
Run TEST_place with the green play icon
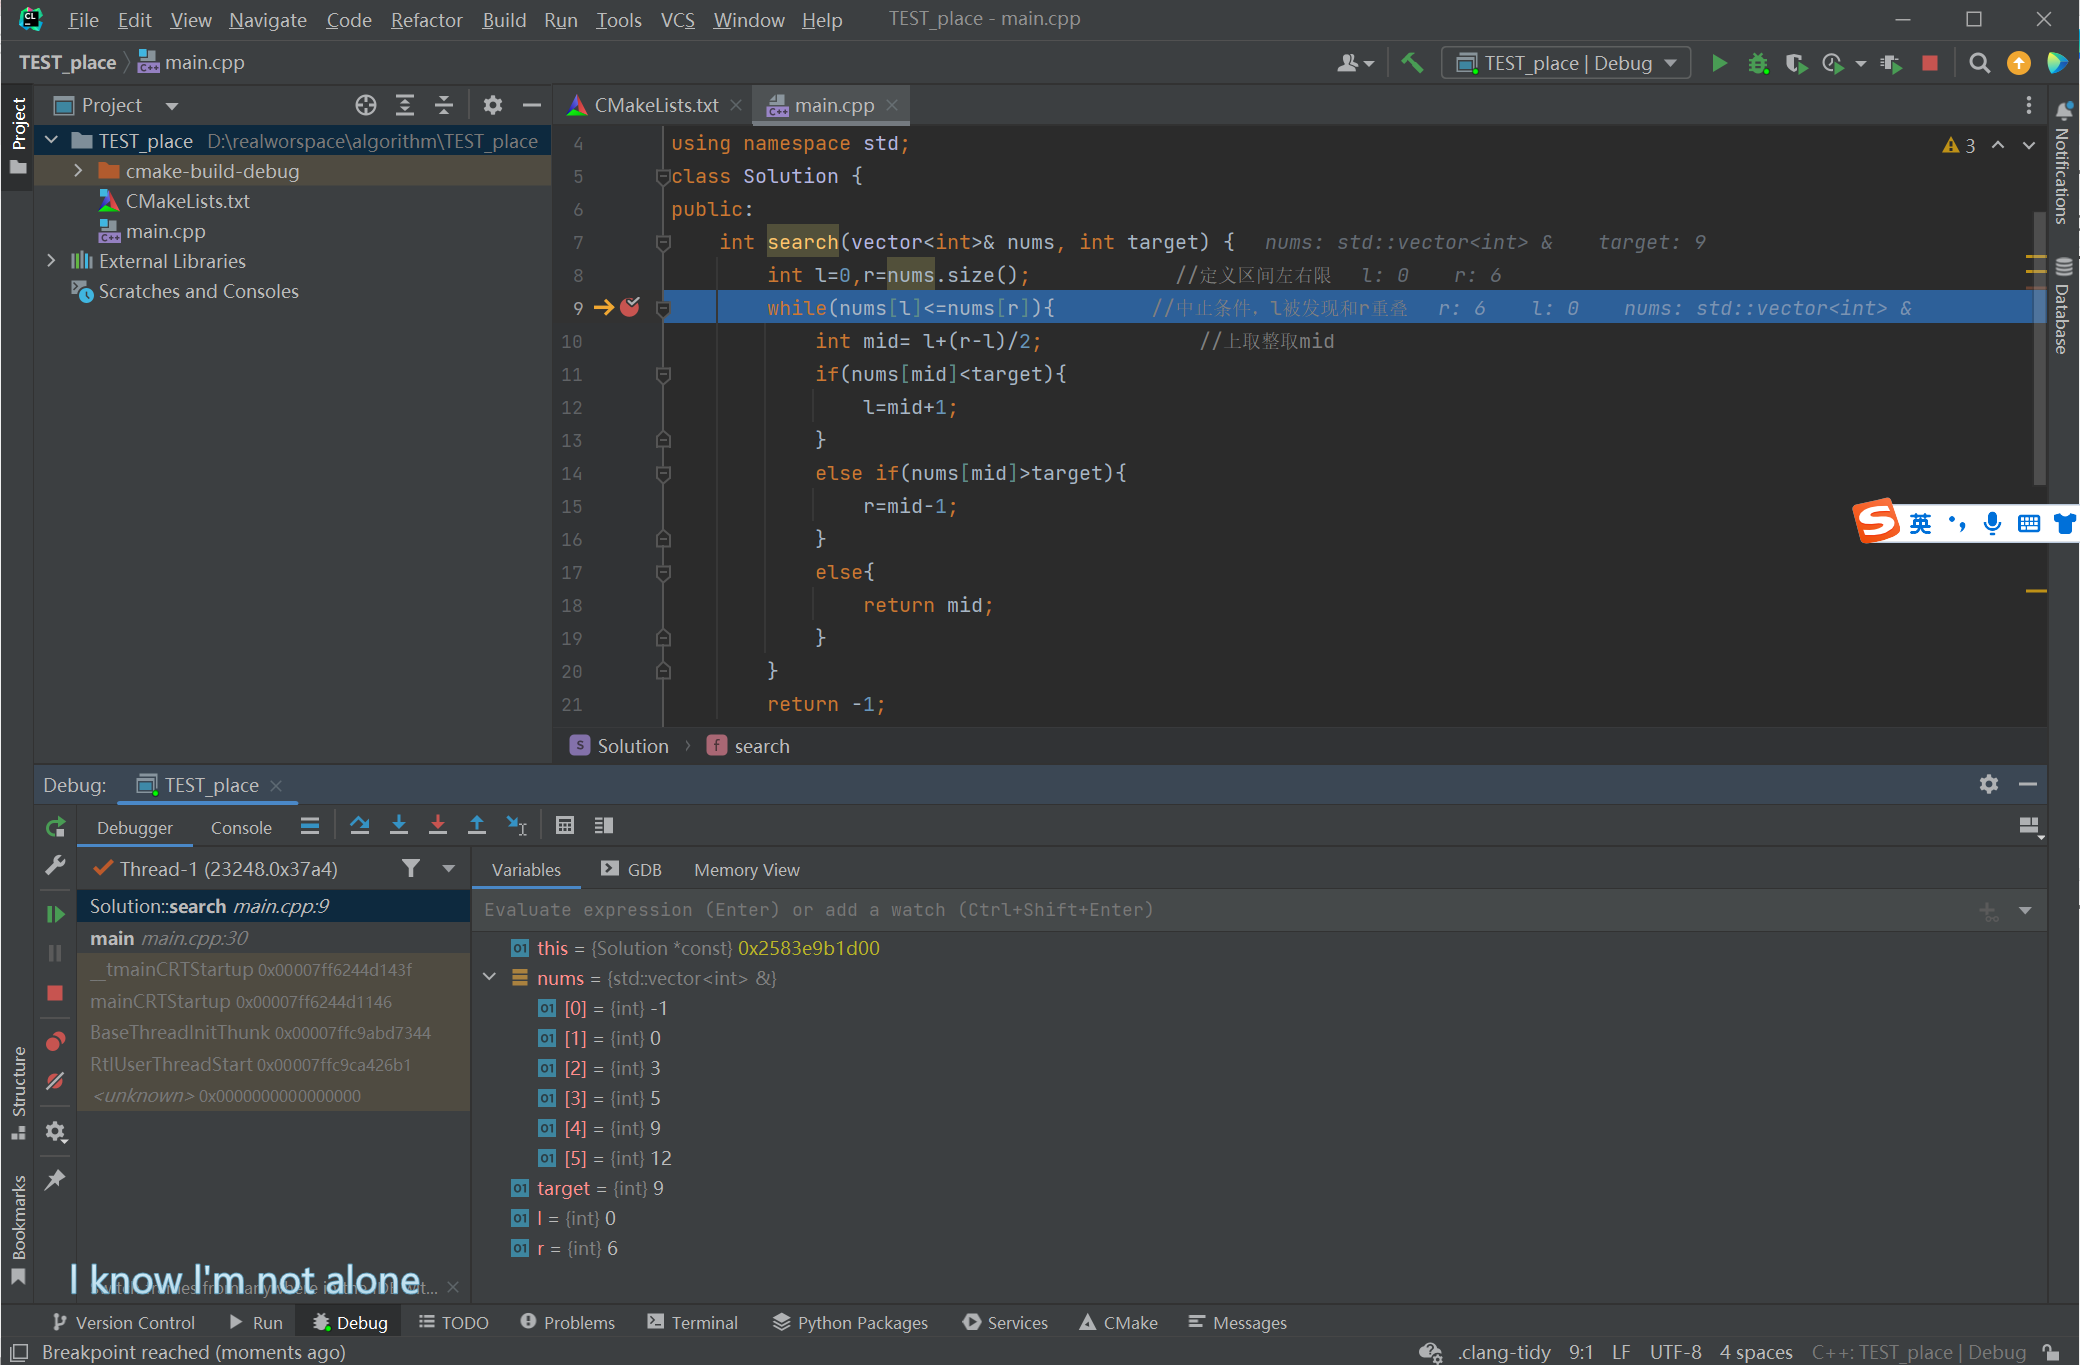point(1719,63)
